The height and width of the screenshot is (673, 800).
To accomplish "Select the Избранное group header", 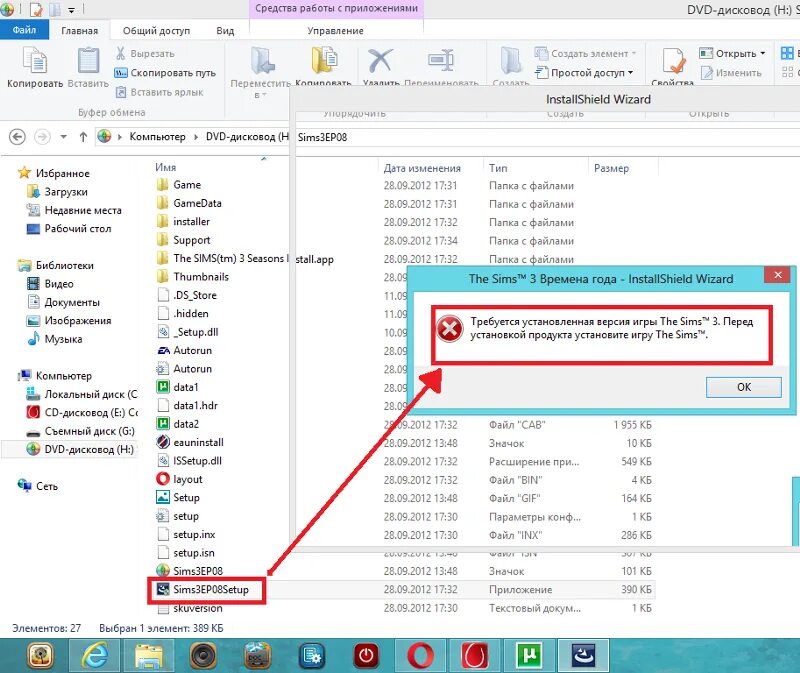I will click(54, 173).
